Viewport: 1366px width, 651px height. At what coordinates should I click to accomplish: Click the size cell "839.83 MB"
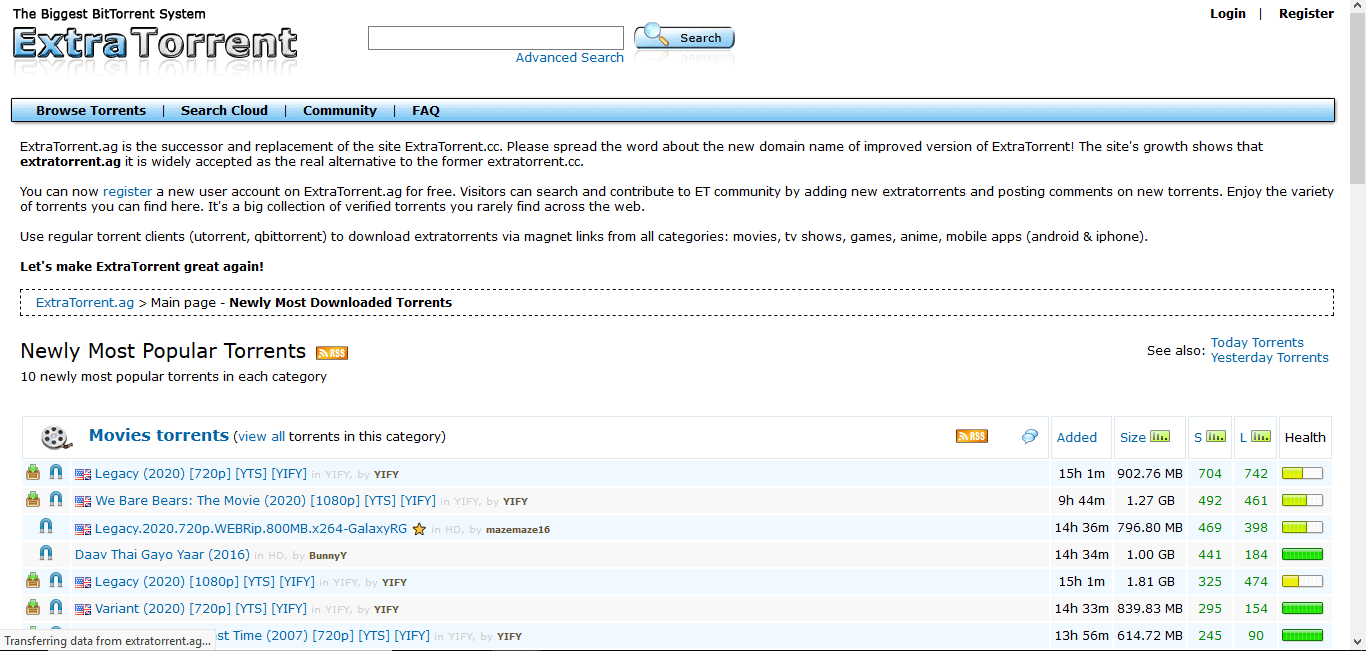[1150, 609]
